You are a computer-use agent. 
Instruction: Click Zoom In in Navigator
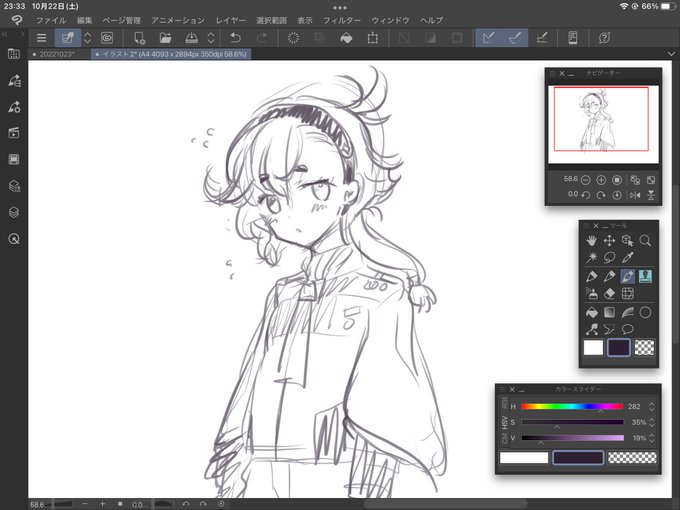[x=601, y=180]
